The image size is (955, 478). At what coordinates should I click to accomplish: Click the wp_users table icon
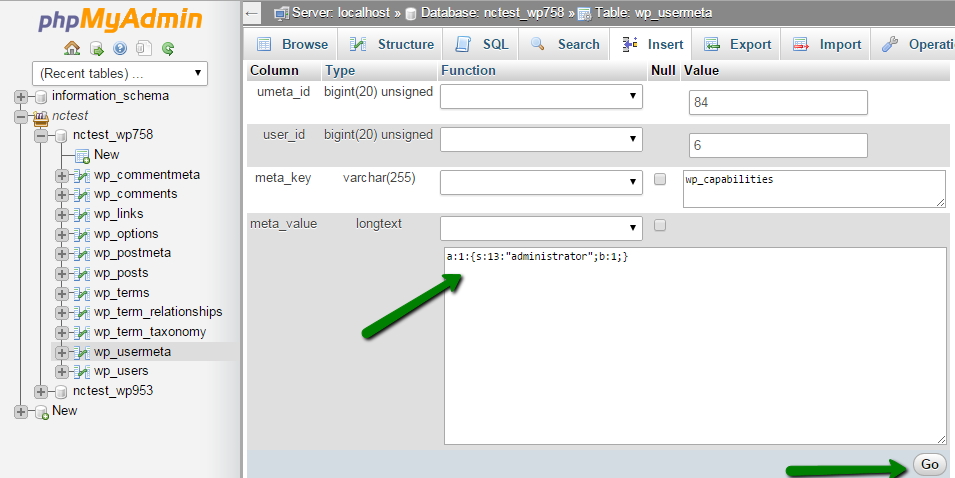(x=82, y=371)
